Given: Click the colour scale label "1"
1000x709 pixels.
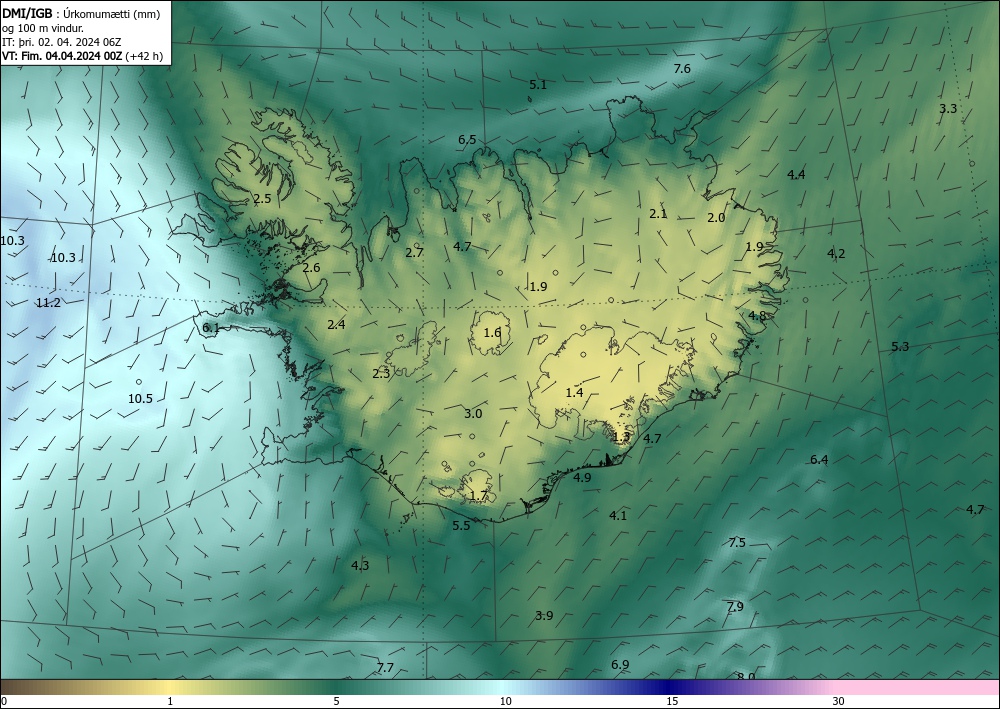Looking at the screenshot, I should 170,702.
